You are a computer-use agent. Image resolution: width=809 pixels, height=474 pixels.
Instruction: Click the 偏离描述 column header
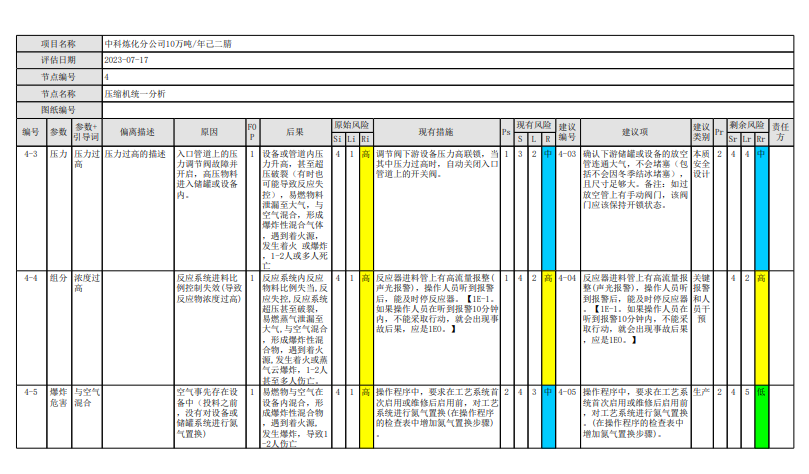[137, 132]
